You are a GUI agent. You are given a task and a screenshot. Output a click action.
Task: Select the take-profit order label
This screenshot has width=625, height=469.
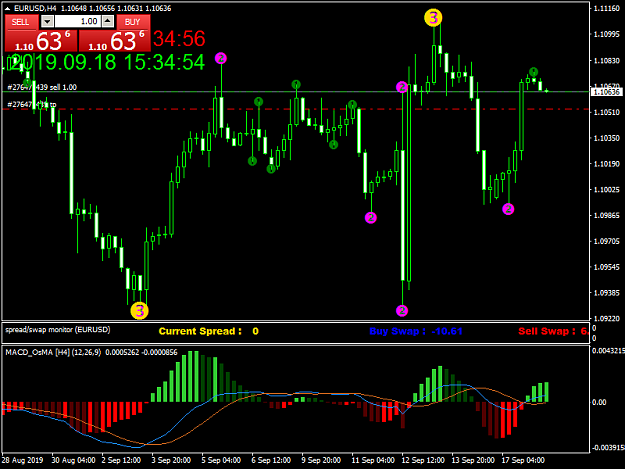click(x=32, y=104)
